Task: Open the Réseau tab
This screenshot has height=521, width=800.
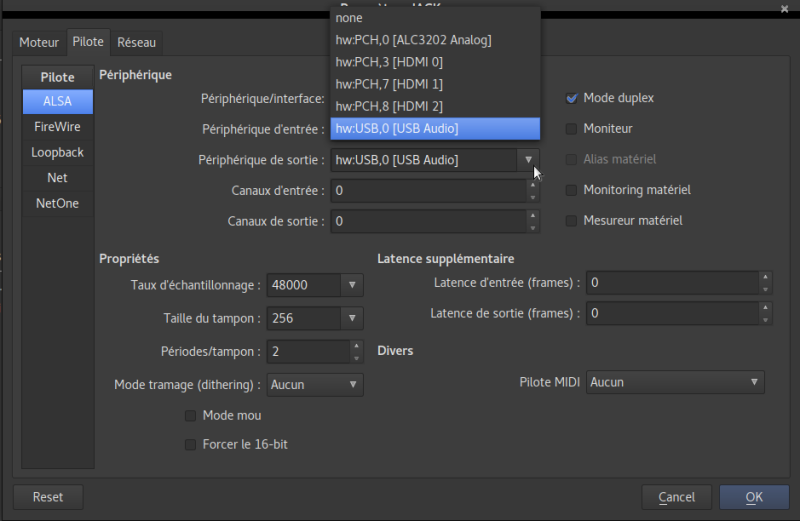Action: coord(136,42)
